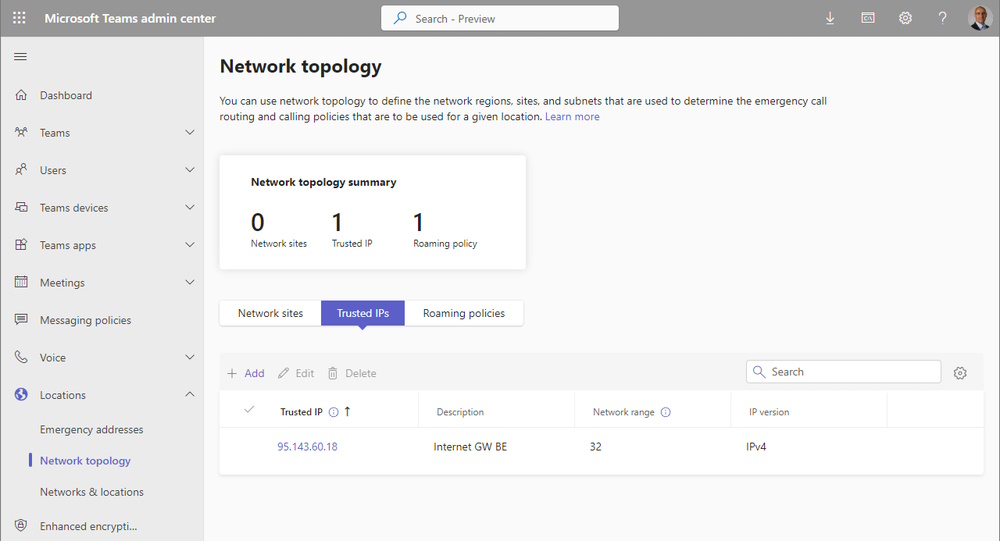Click the IPv4 cell in the row
Screen dimensions: 1000x541
[756, 447]
